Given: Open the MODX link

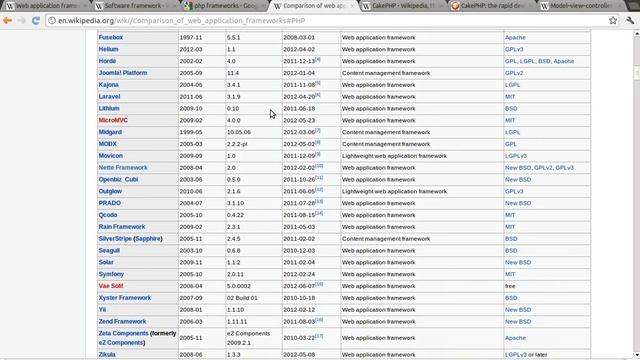Looking at the screenshot, I should 107,144.
